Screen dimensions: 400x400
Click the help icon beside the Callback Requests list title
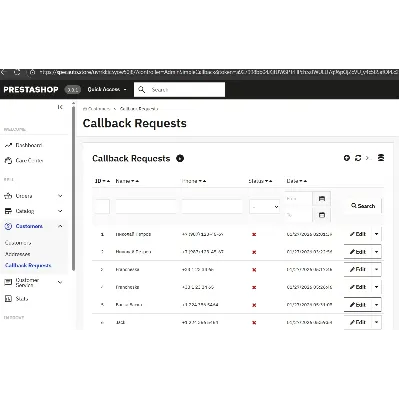tap(180, 158)
